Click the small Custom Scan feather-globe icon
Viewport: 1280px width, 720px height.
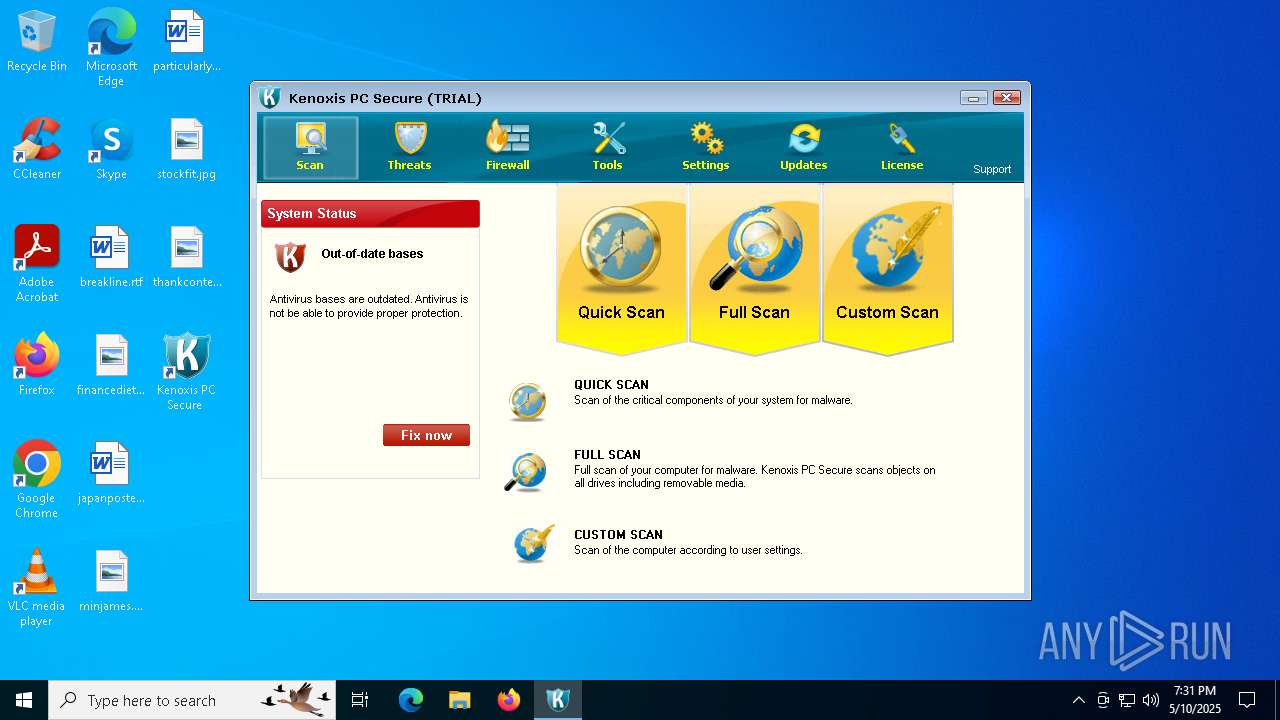click(534, 544)
